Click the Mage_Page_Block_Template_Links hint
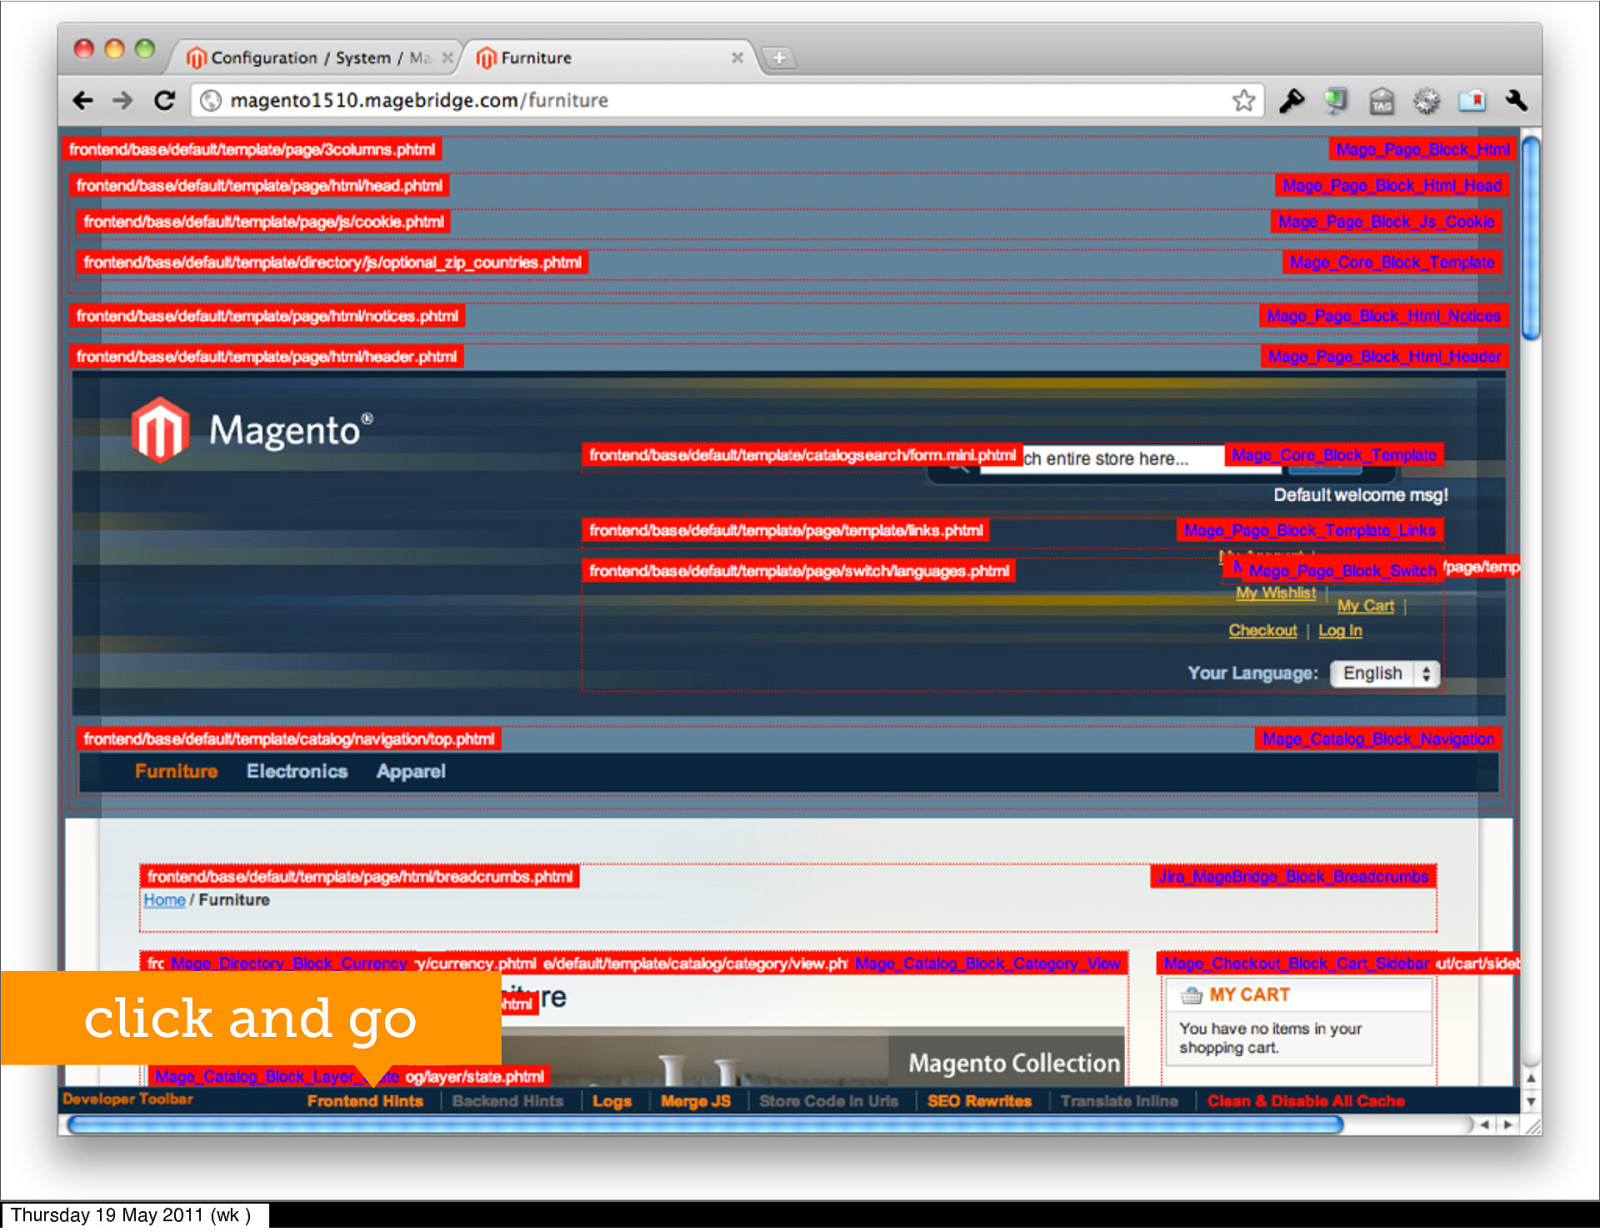Viewport: 1600px width, 1232px height. pos(1309,531)
